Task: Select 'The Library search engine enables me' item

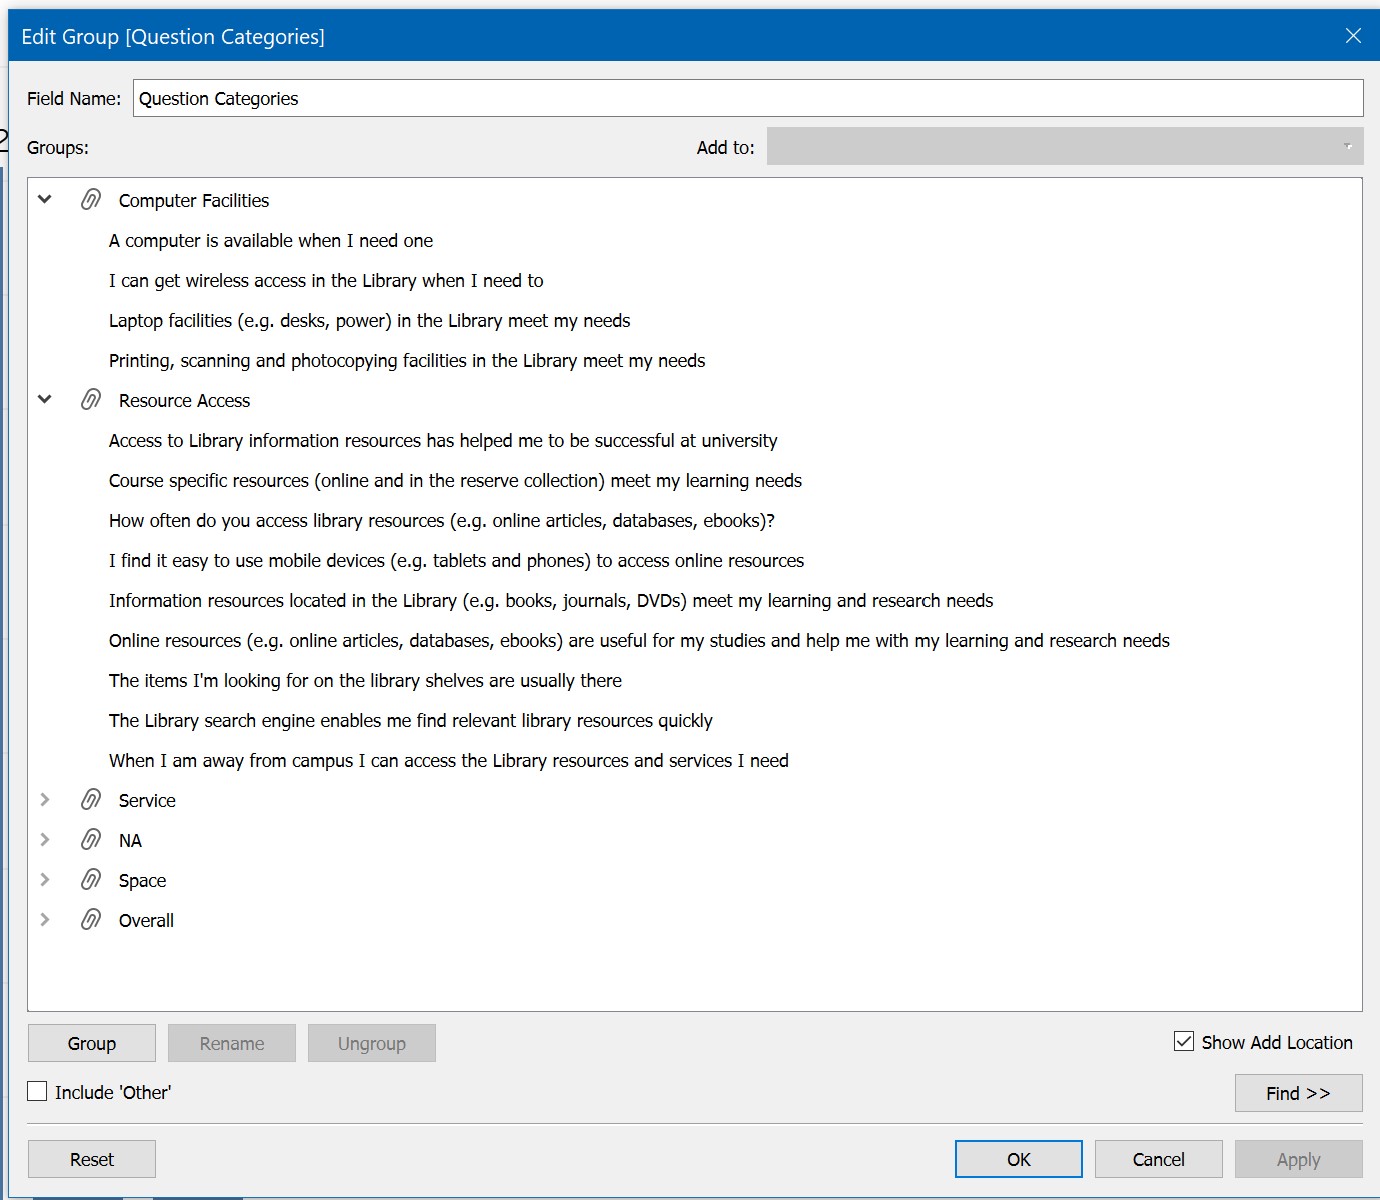Action: (x=411, y=721)
